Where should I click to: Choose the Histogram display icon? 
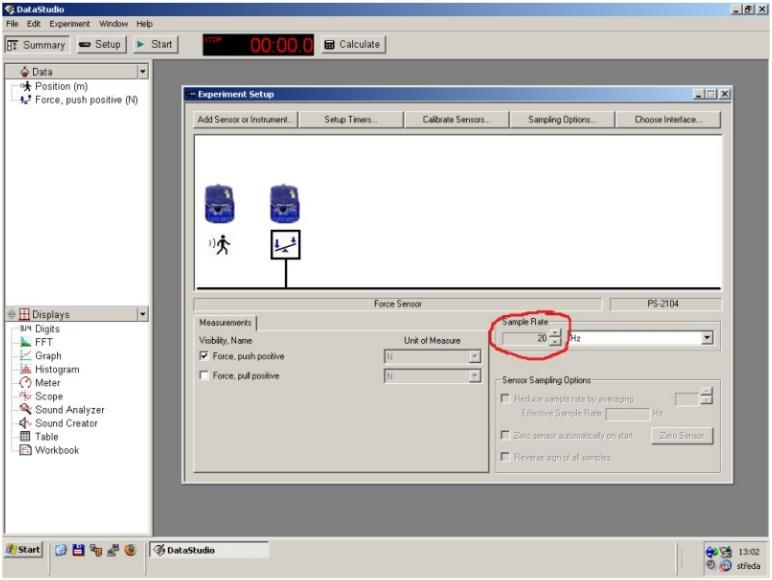tap(25, 369)
